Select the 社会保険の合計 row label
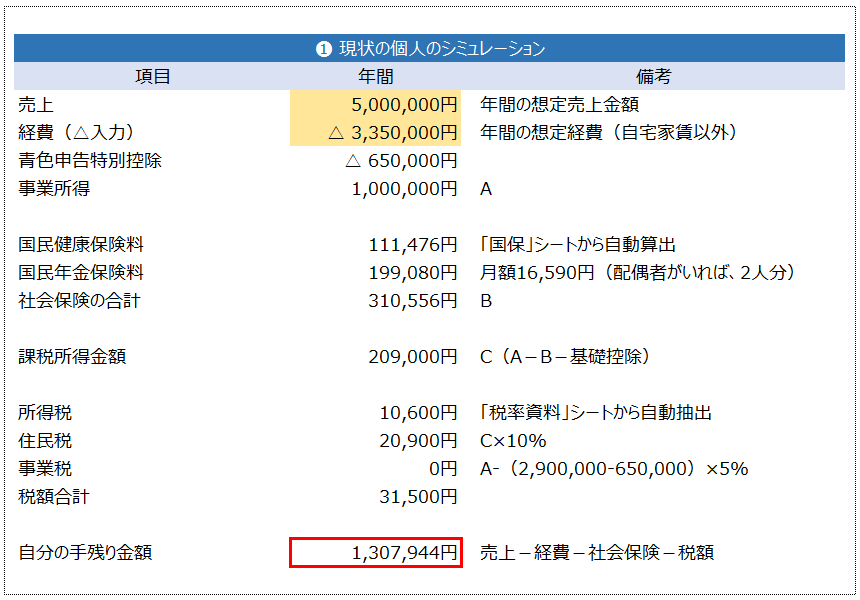This screenshot has width=860, height=600. click(79, 300)
